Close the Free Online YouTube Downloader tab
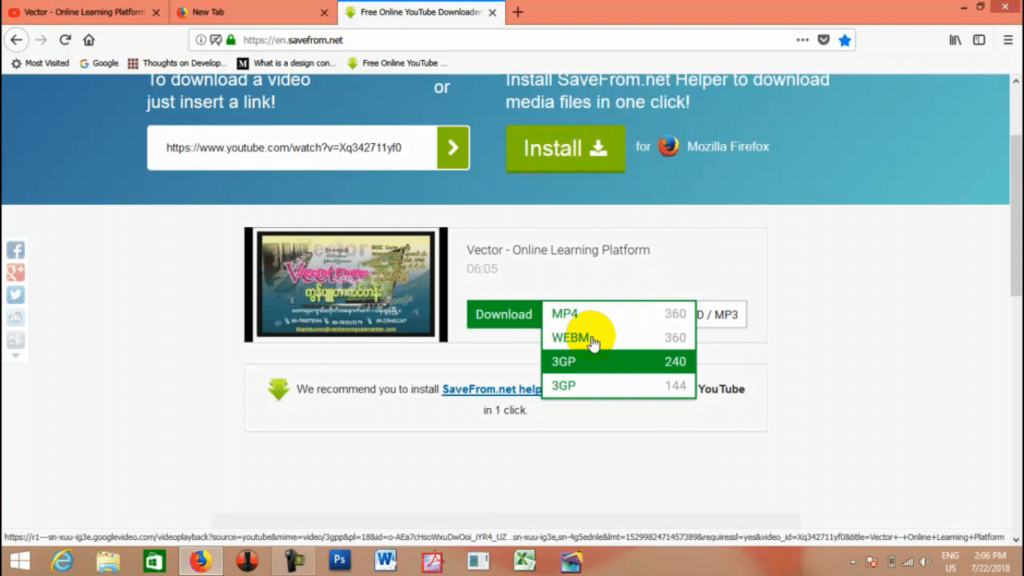The image size is (1024, 576). tap(492, 12)
